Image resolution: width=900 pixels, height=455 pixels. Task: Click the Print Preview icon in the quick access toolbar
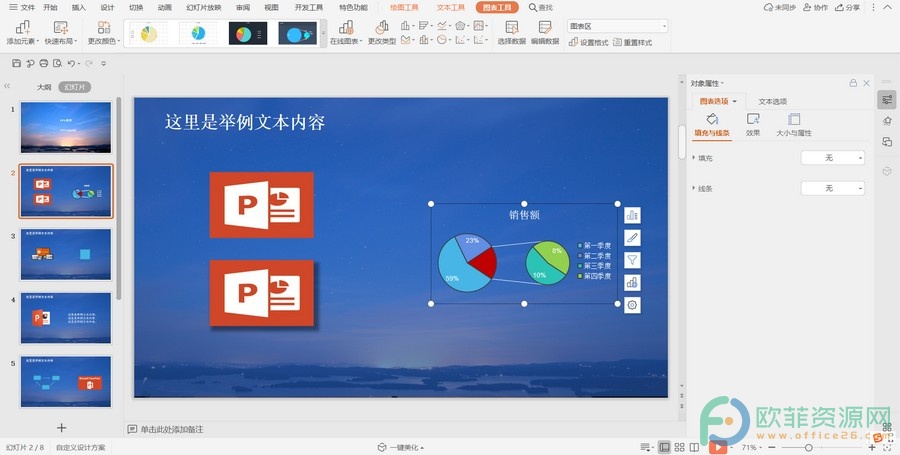57,63
